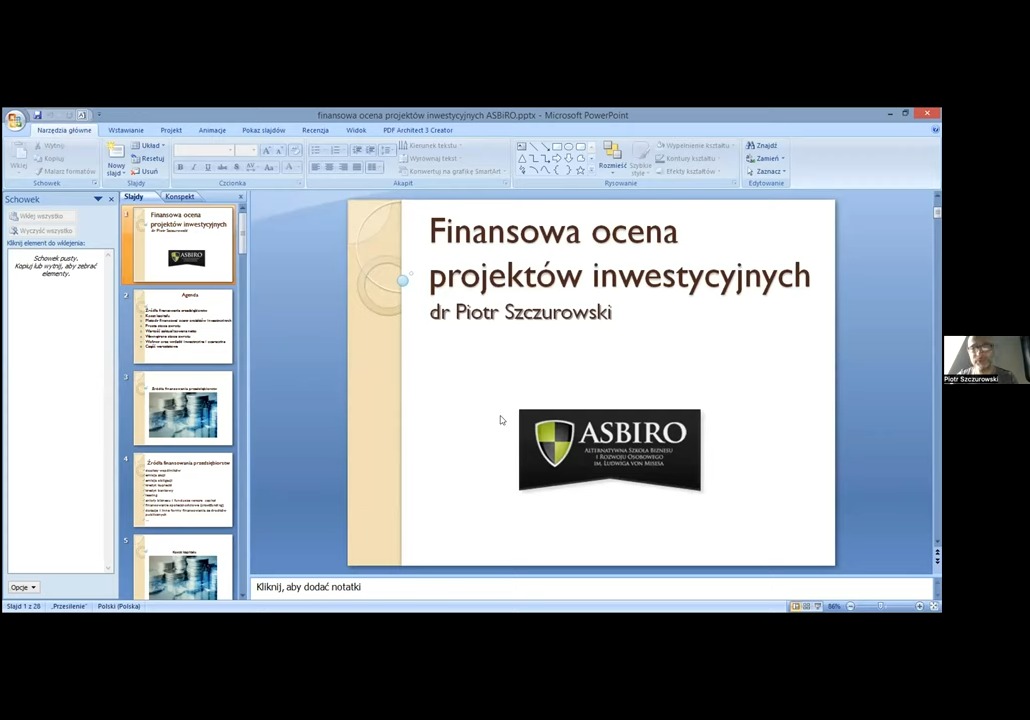Switch to the Konspekt outline tab
Image resolution: width=1030 pixels, height=720 pixels.
pyautogui.click(x=179, y=196)
